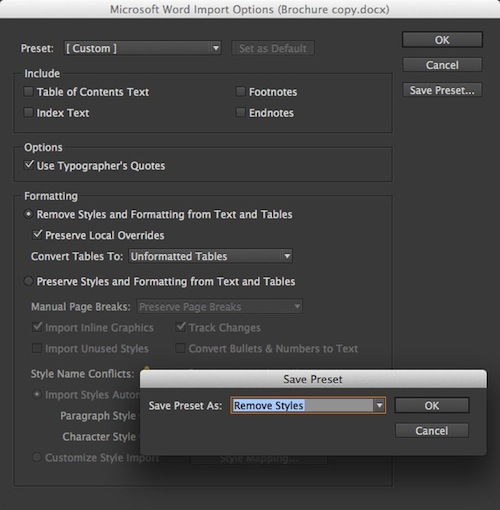The width and height of the screenshot is (500, 510).
Task: Toggle Use Typographer's Quotes checkbox
Action: [x=29, y=165]
